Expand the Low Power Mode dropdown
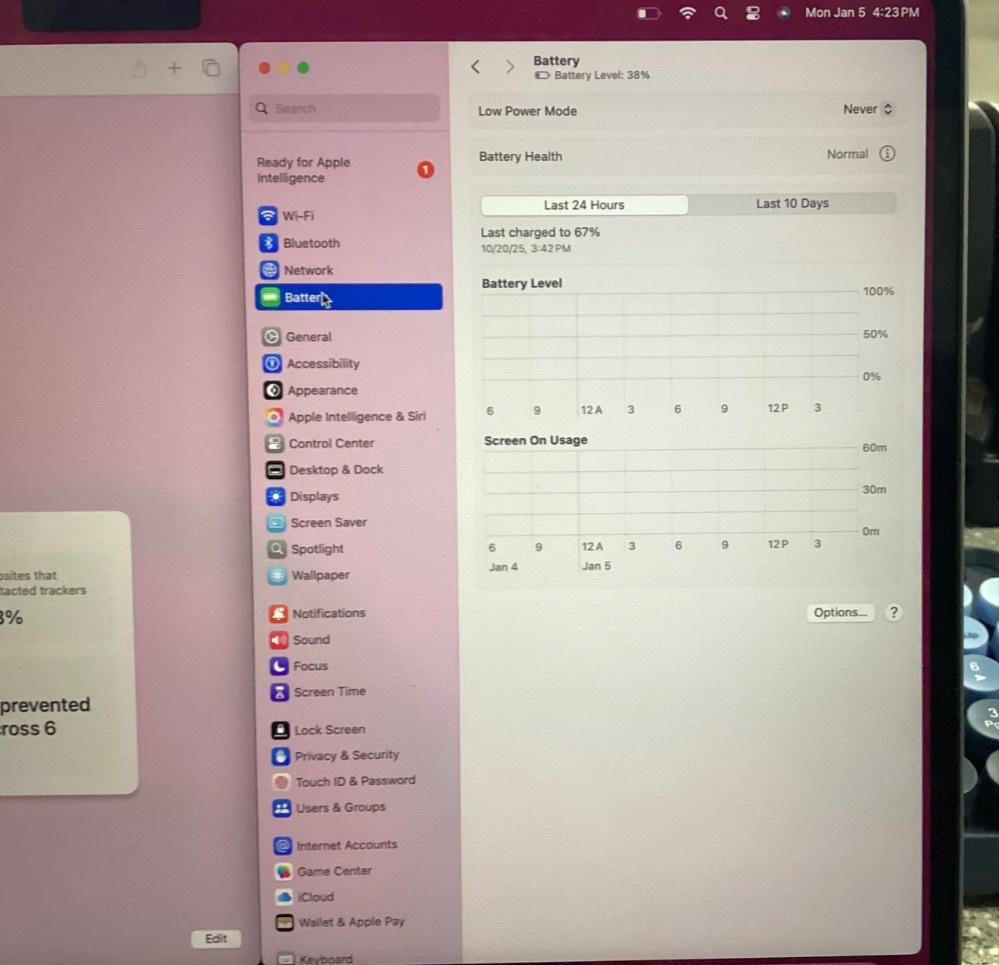 867,110
